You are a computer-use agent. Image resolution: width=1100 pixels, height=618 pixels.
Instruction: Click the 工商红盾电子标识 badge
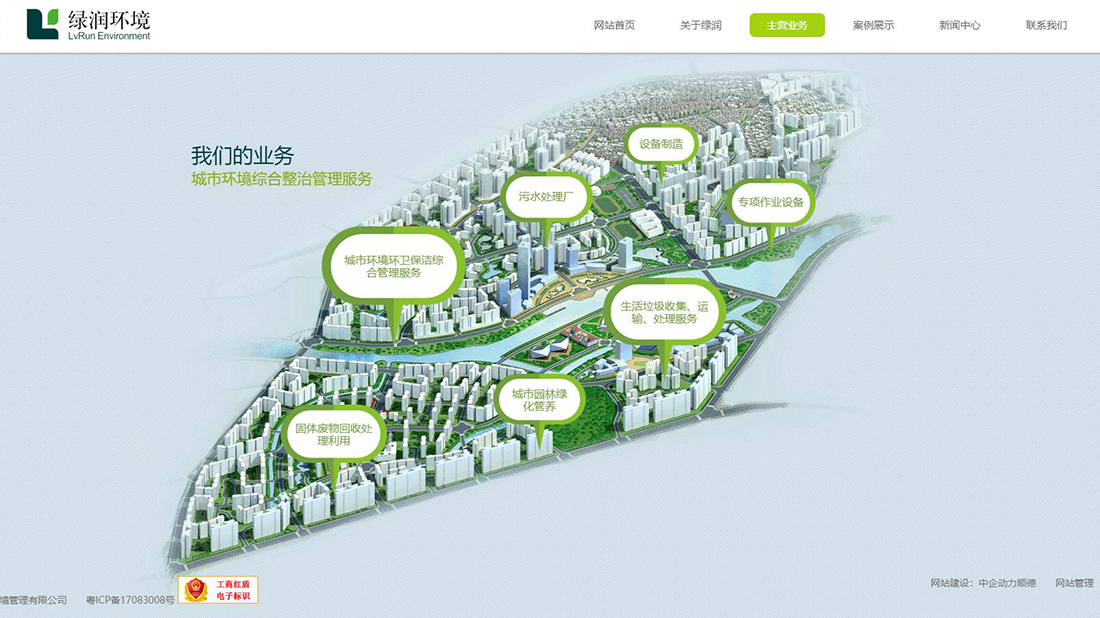[x=219, y=590]
